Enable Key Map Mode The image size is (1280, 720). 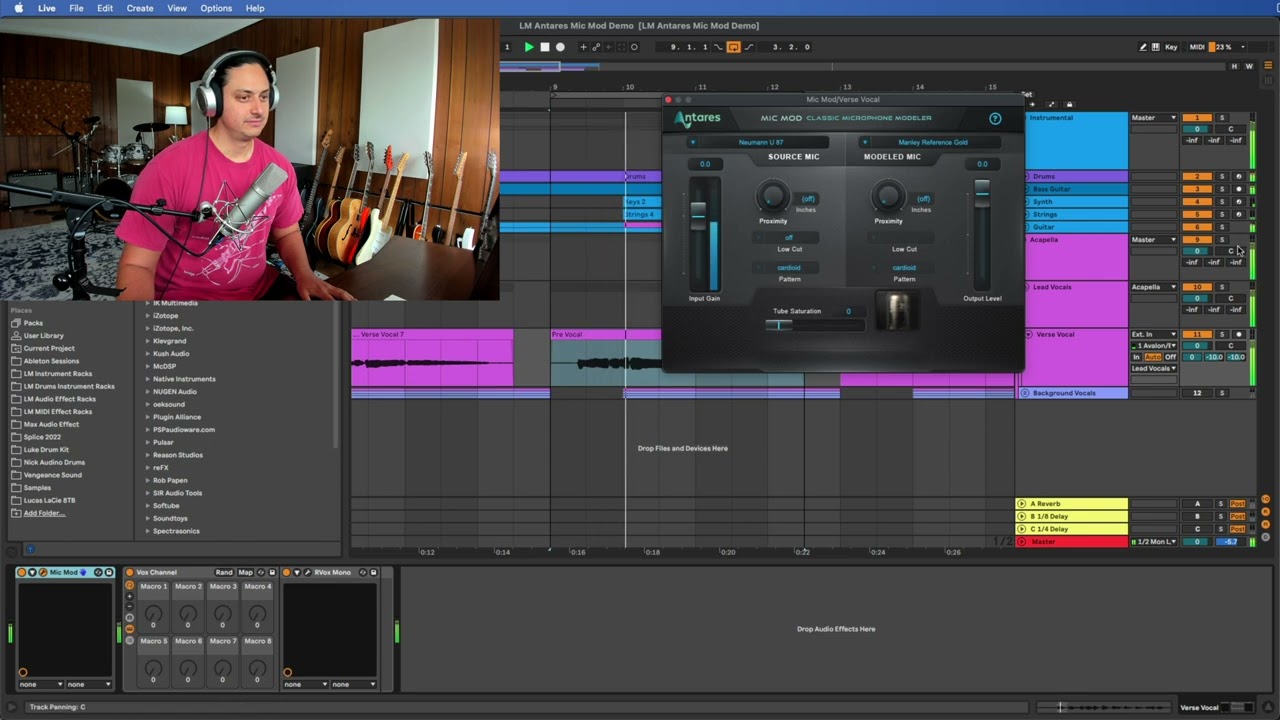click(x=1171, y=47)
